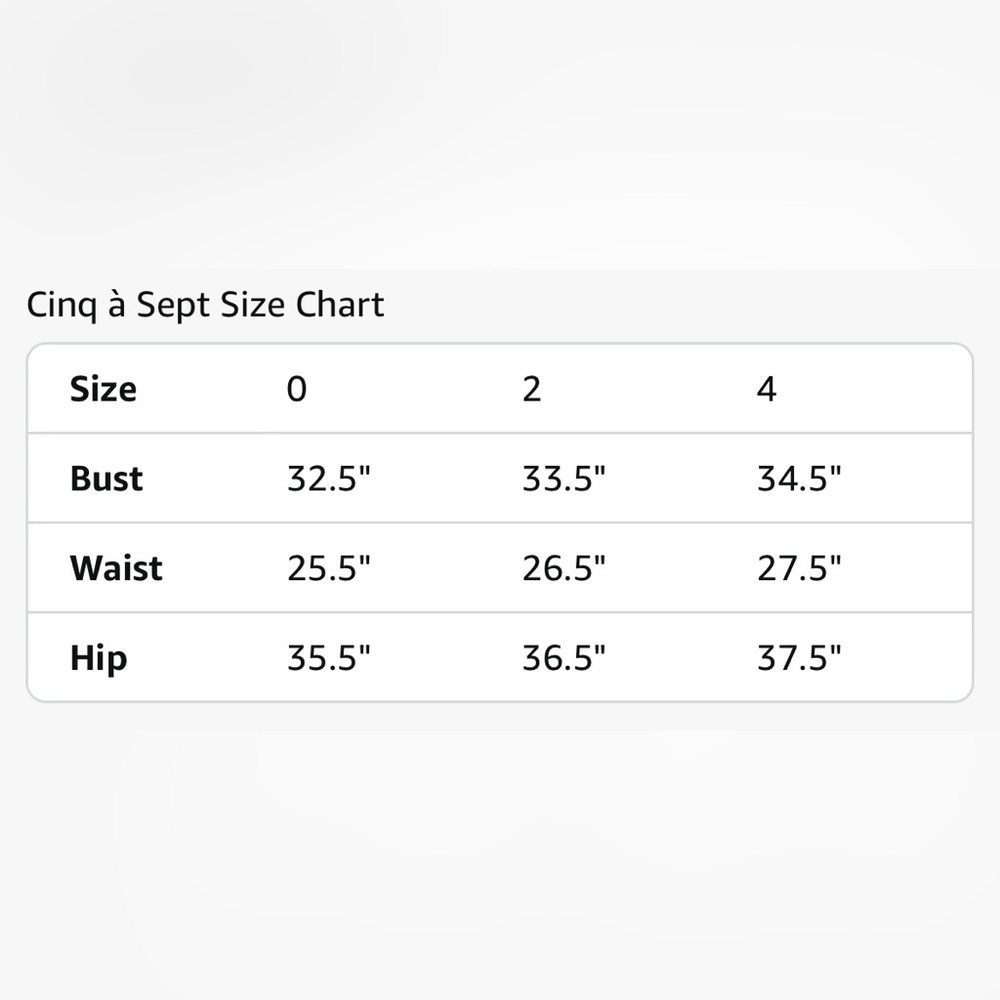This screenshot has width=1000, height=1000.
Task: Click the word Sept in the title
Action: [x=173, y=305]
